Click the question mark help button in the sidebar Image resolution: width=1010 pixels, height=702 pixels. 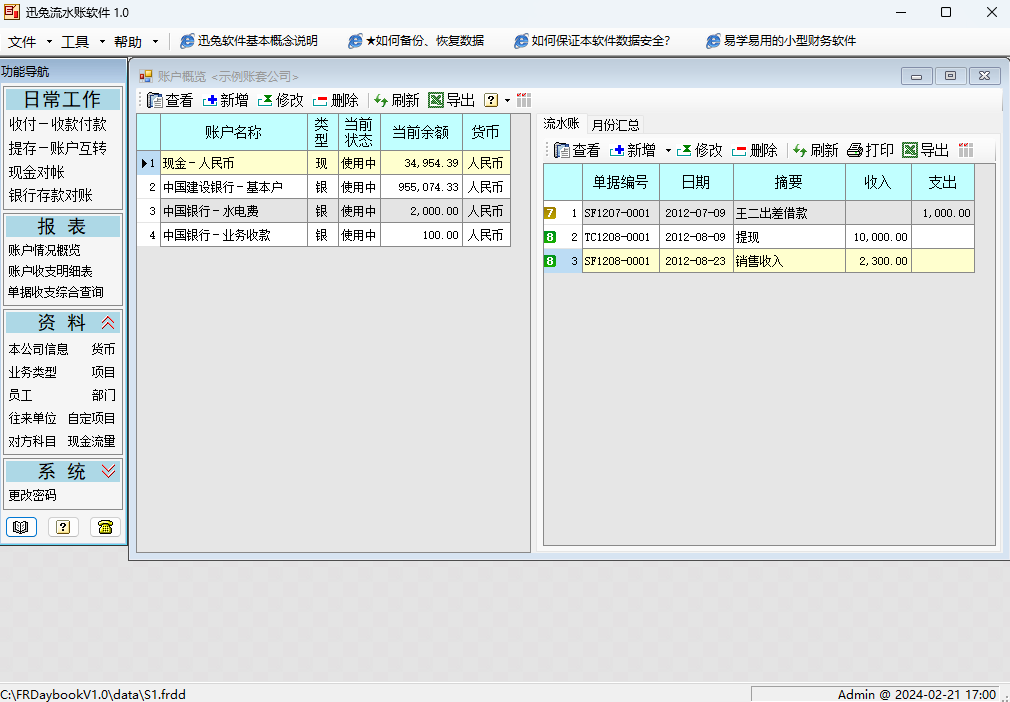pyautogui.click(x=63, y=527)
